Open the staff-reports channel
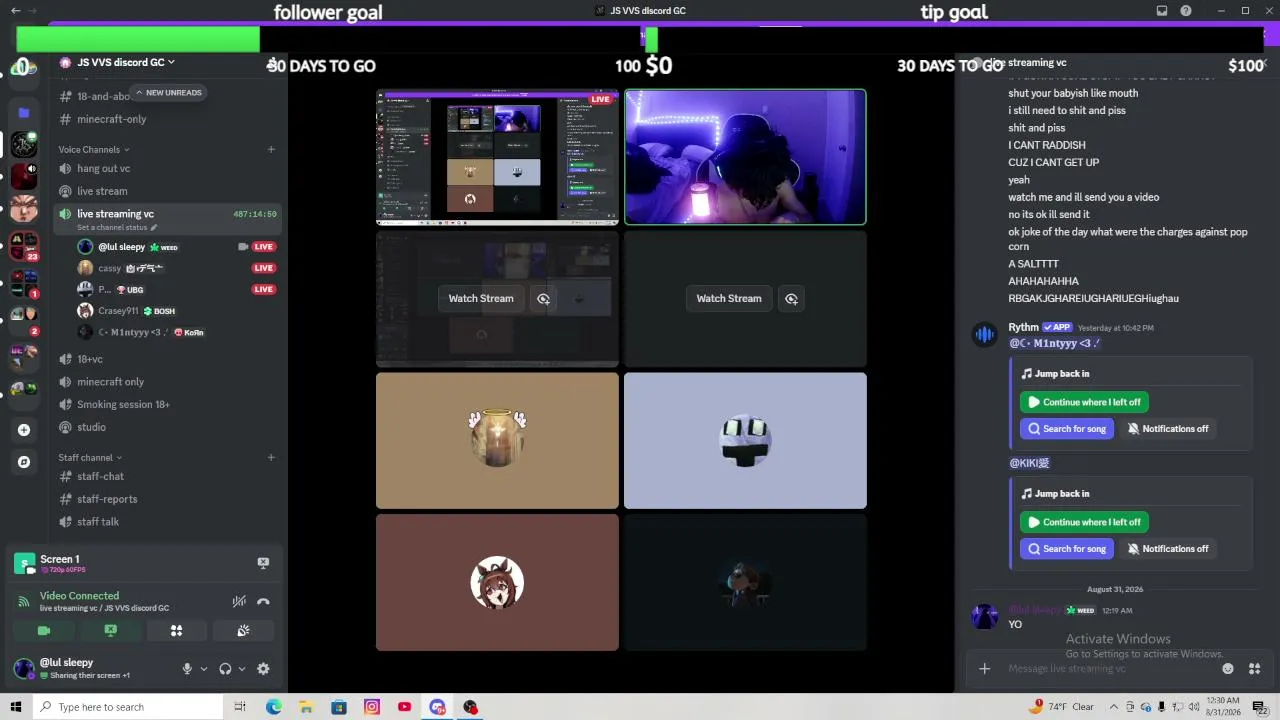 [x=107, y=499]
